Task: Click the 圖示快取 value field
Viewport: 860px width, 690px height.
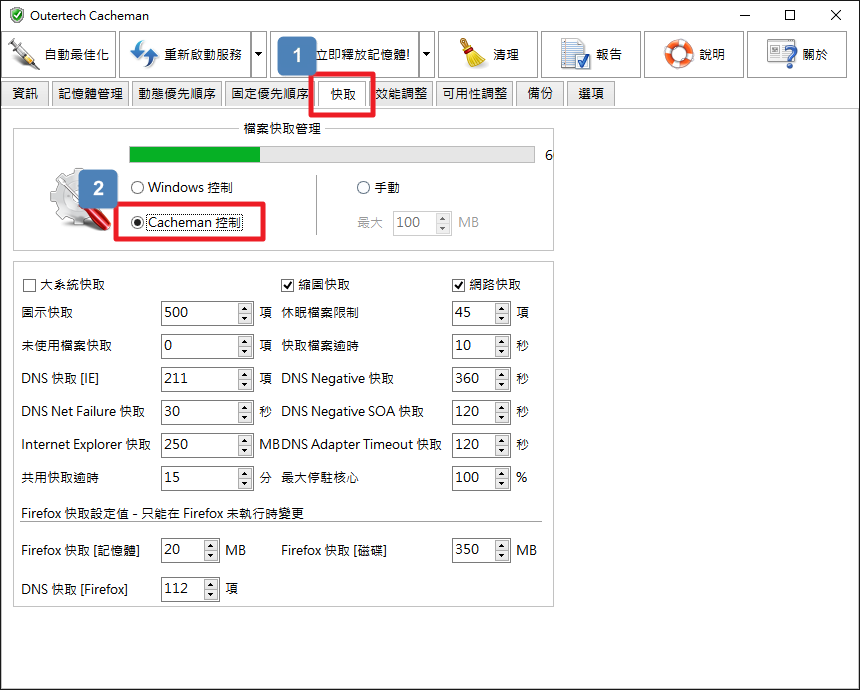Action: coord(198,313)
